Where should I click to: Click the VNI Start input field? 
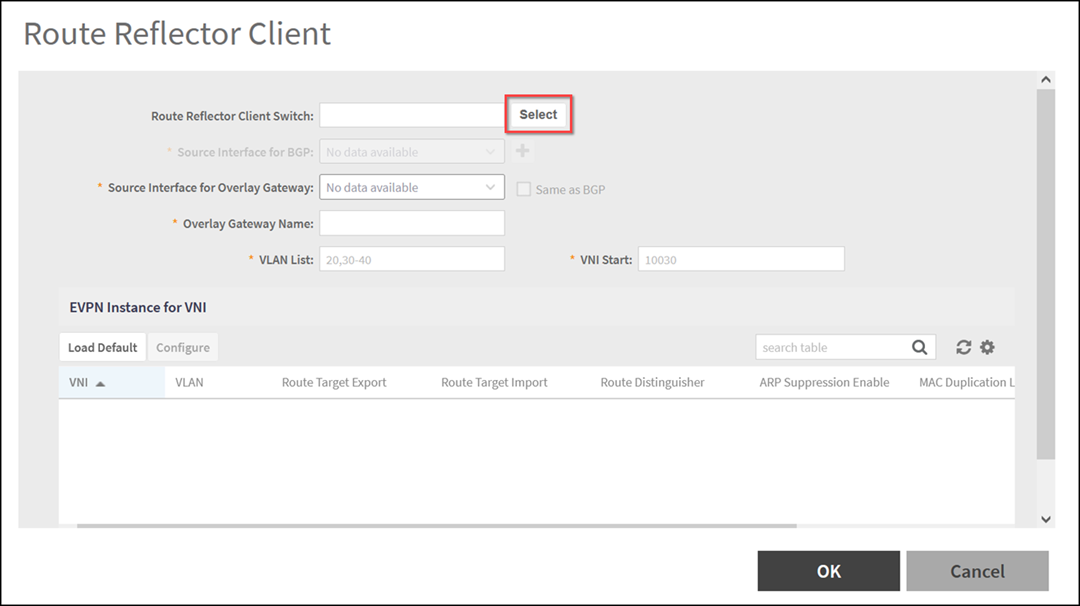point(741,259)
